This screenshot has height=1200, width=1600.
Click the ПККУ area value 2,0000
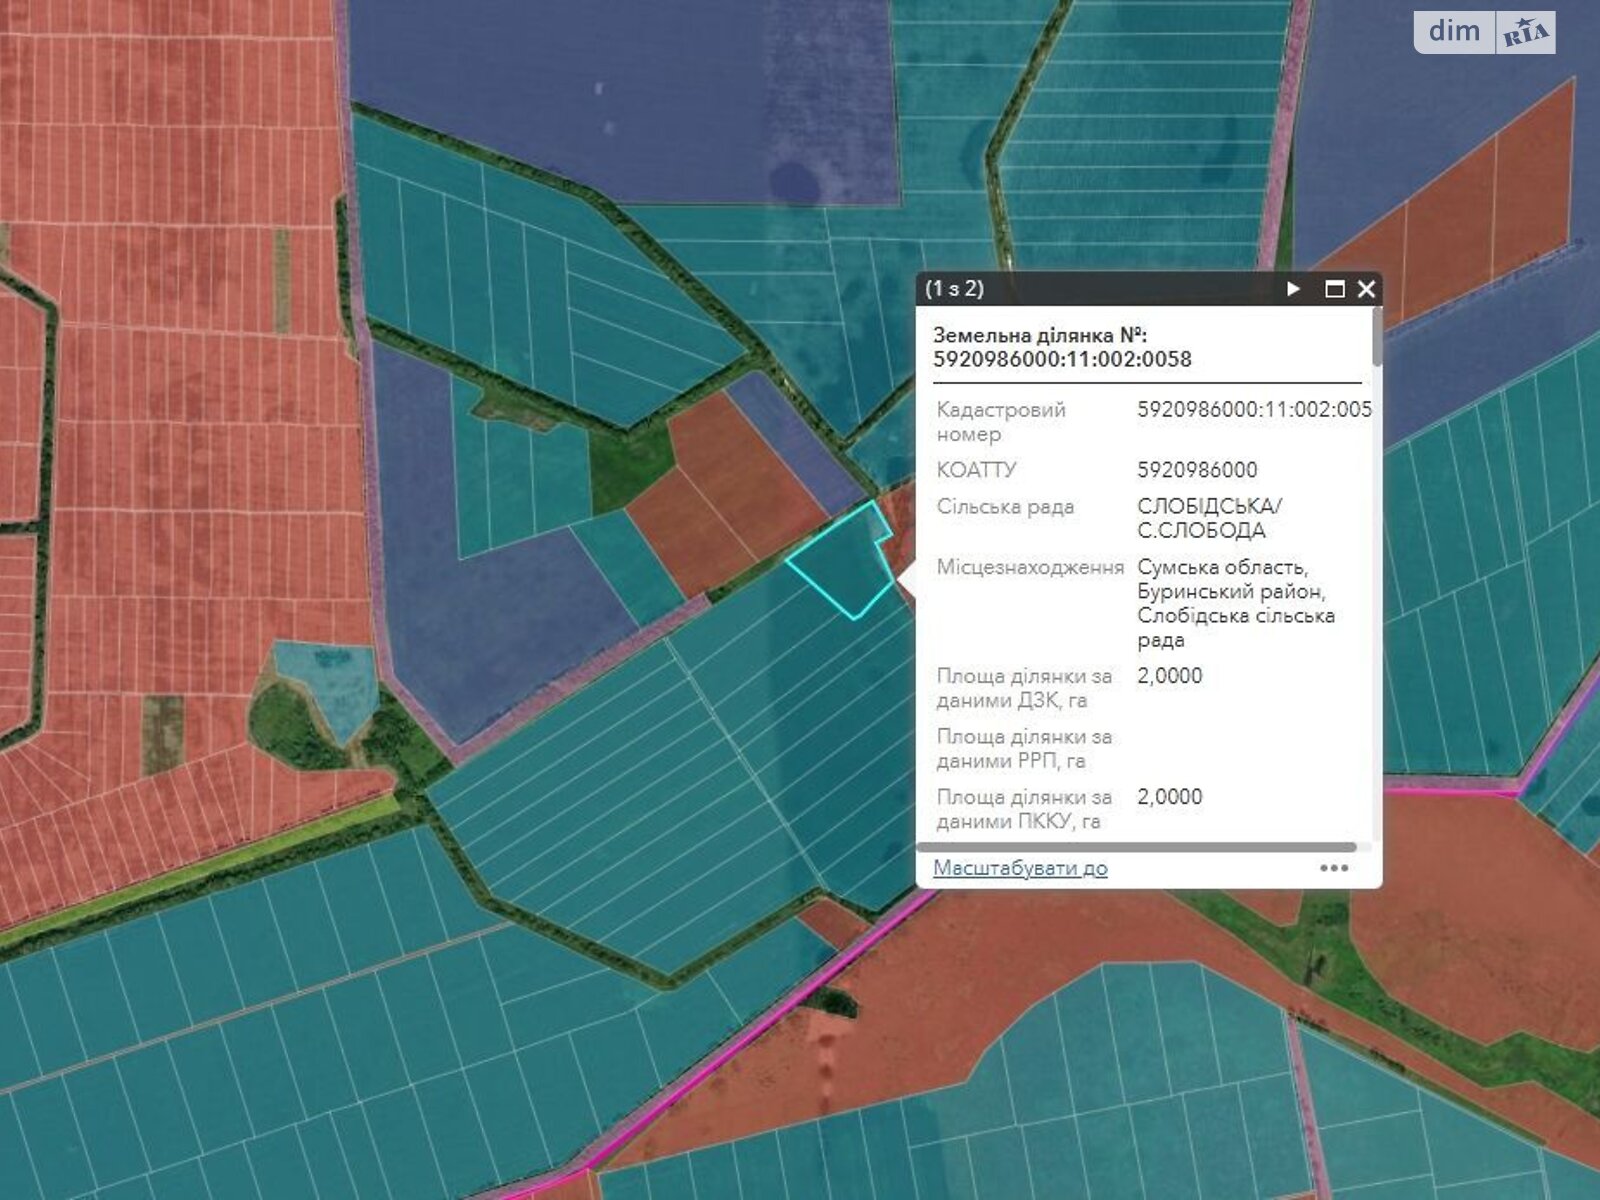pyautogui.click(x=1169, y=797)
